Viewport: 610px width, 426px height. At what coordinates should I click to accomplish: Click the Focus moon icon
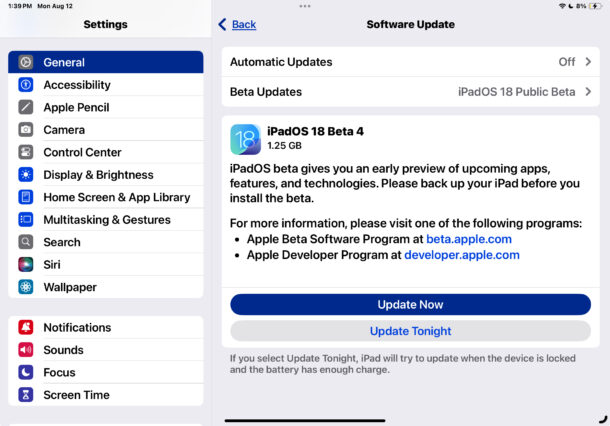(26, 372)
